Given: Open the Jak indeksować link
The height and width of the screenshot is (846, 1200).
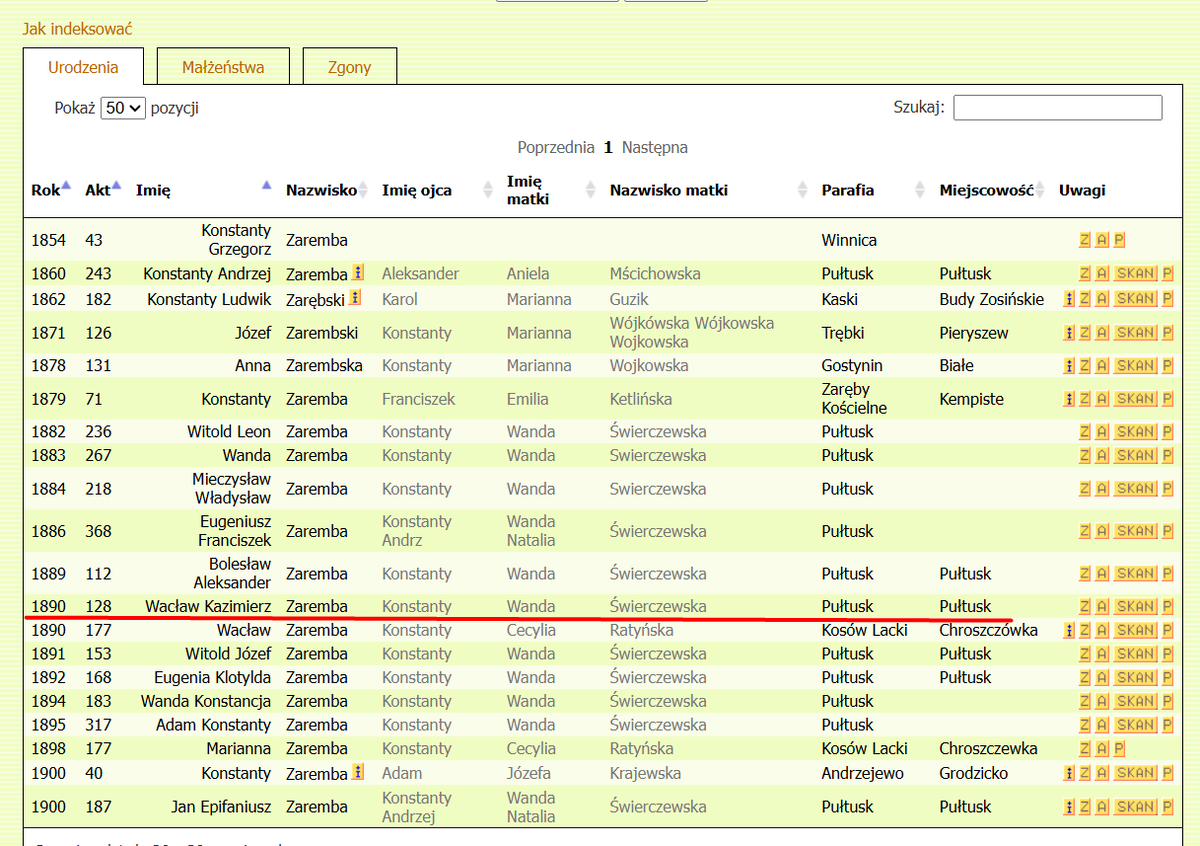Looking at the screenshot, I should [77, 29].
